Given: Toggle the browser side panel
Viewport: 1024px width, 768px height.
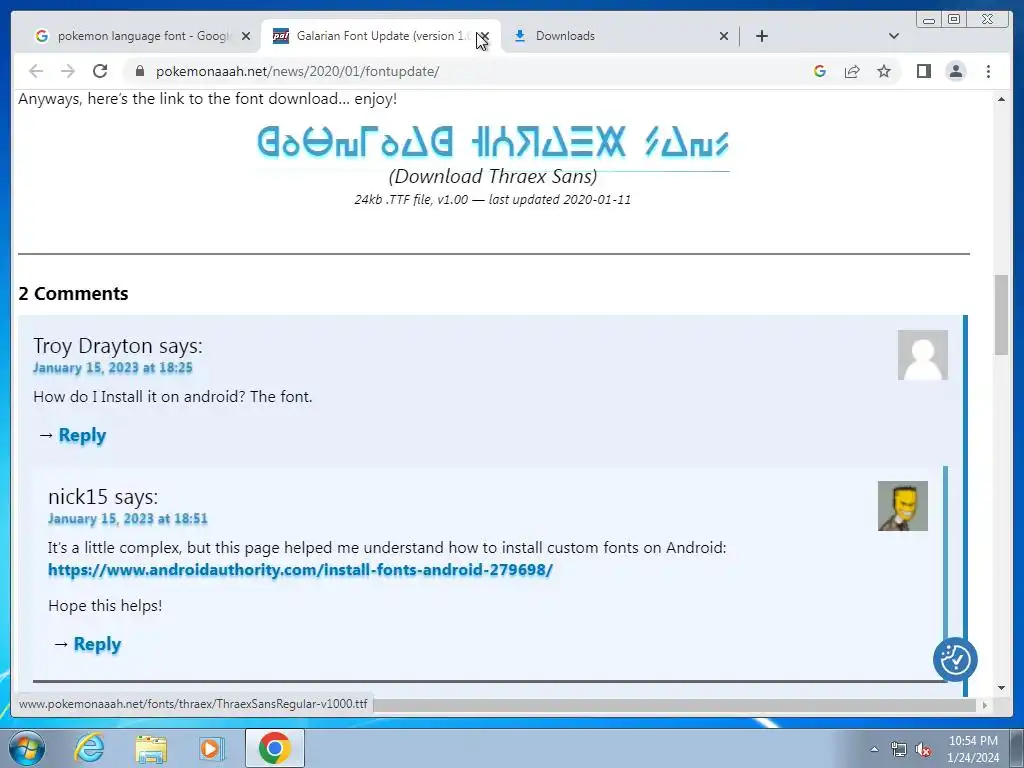Looking at the screenshot, I should (923, 71).
